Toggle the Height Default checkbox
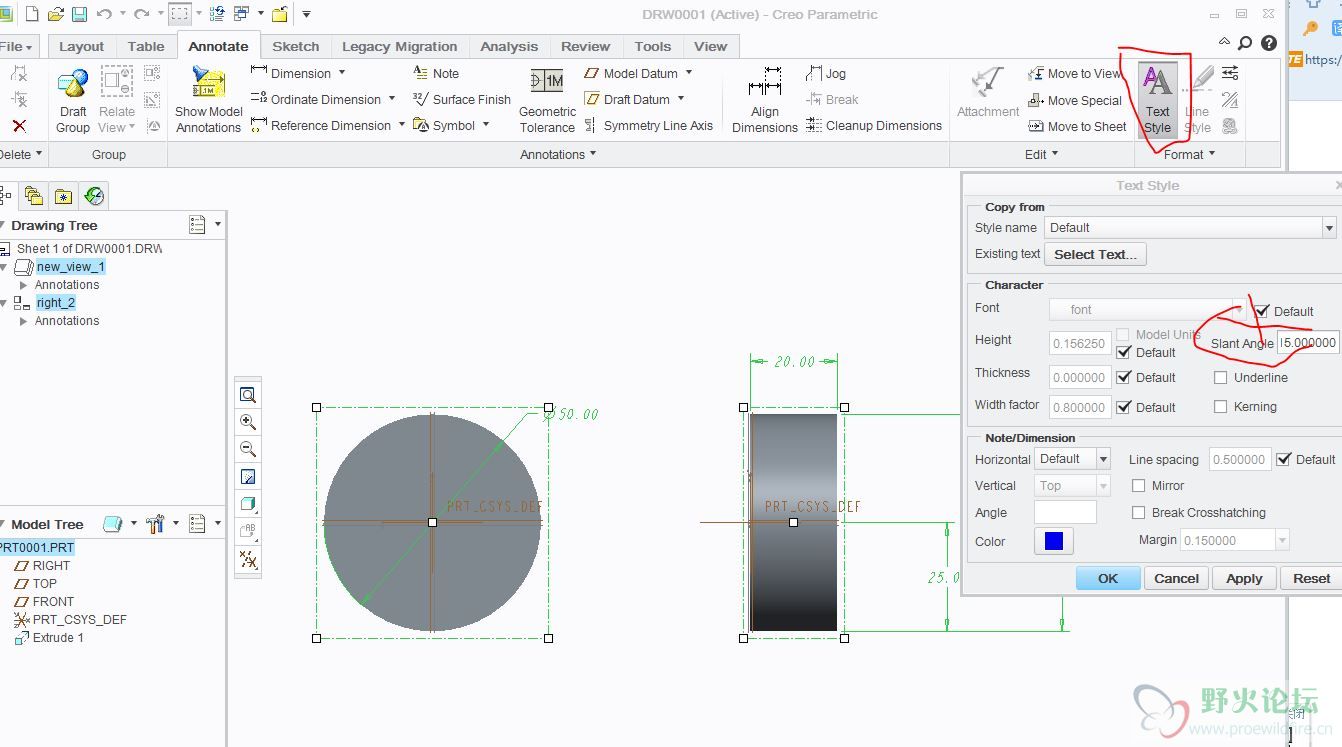 tap(1124, 352)
